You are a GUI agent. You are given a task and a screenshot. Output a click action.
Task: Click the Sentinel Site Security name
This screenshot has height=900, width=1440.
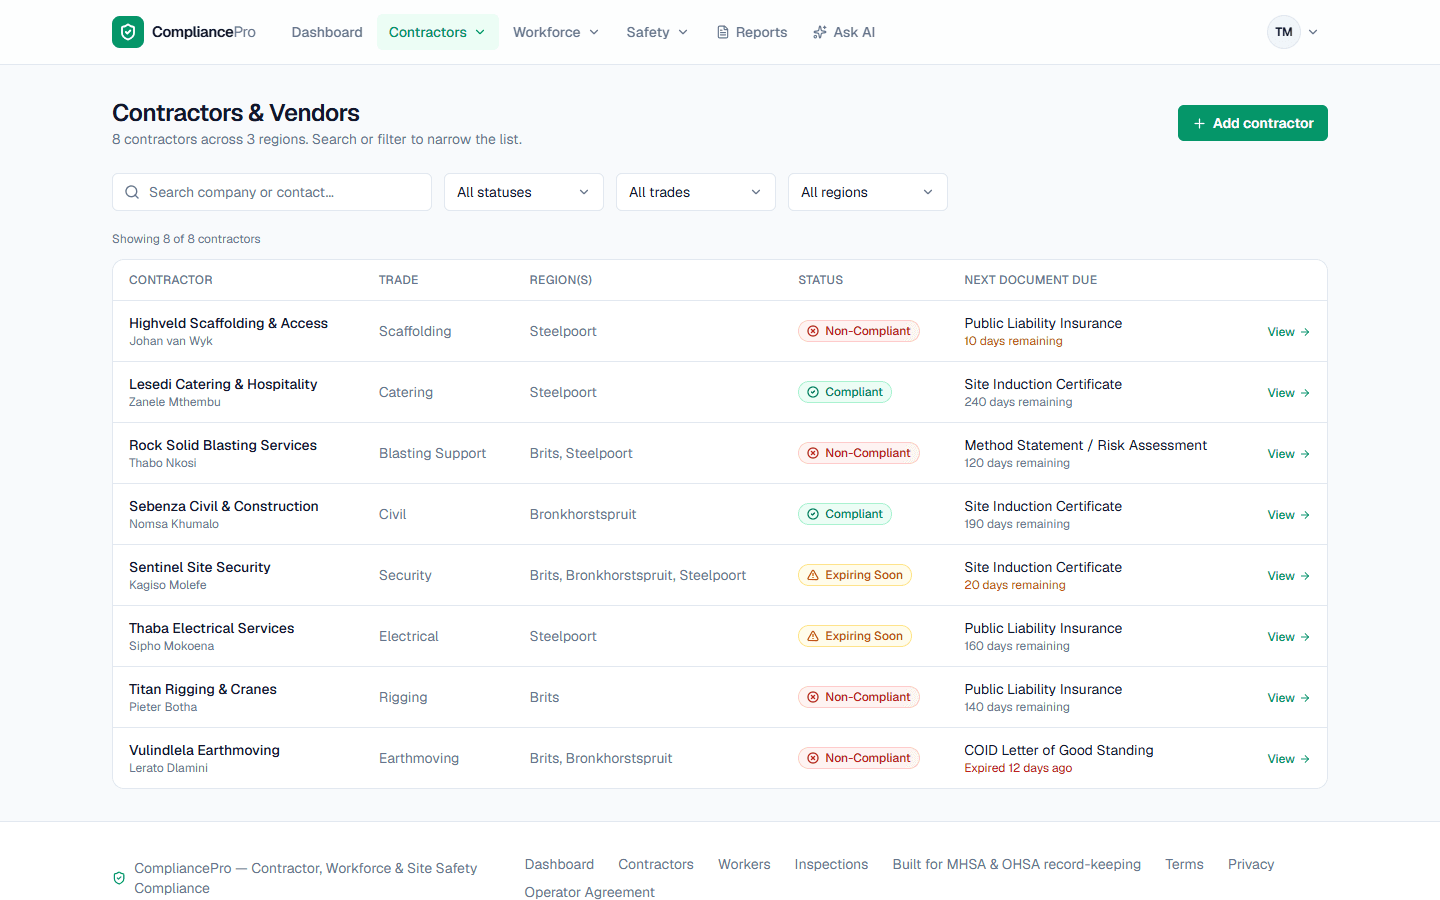[x=200, y=567]
